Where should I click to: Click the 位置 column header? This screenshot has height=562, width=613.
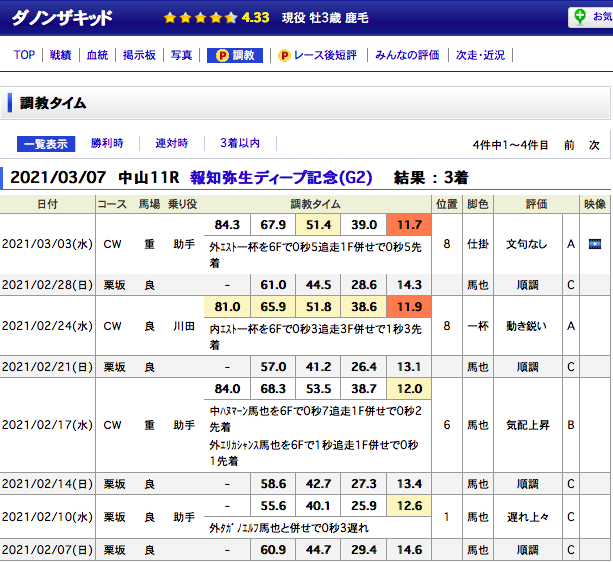click(x=447, y=204)
